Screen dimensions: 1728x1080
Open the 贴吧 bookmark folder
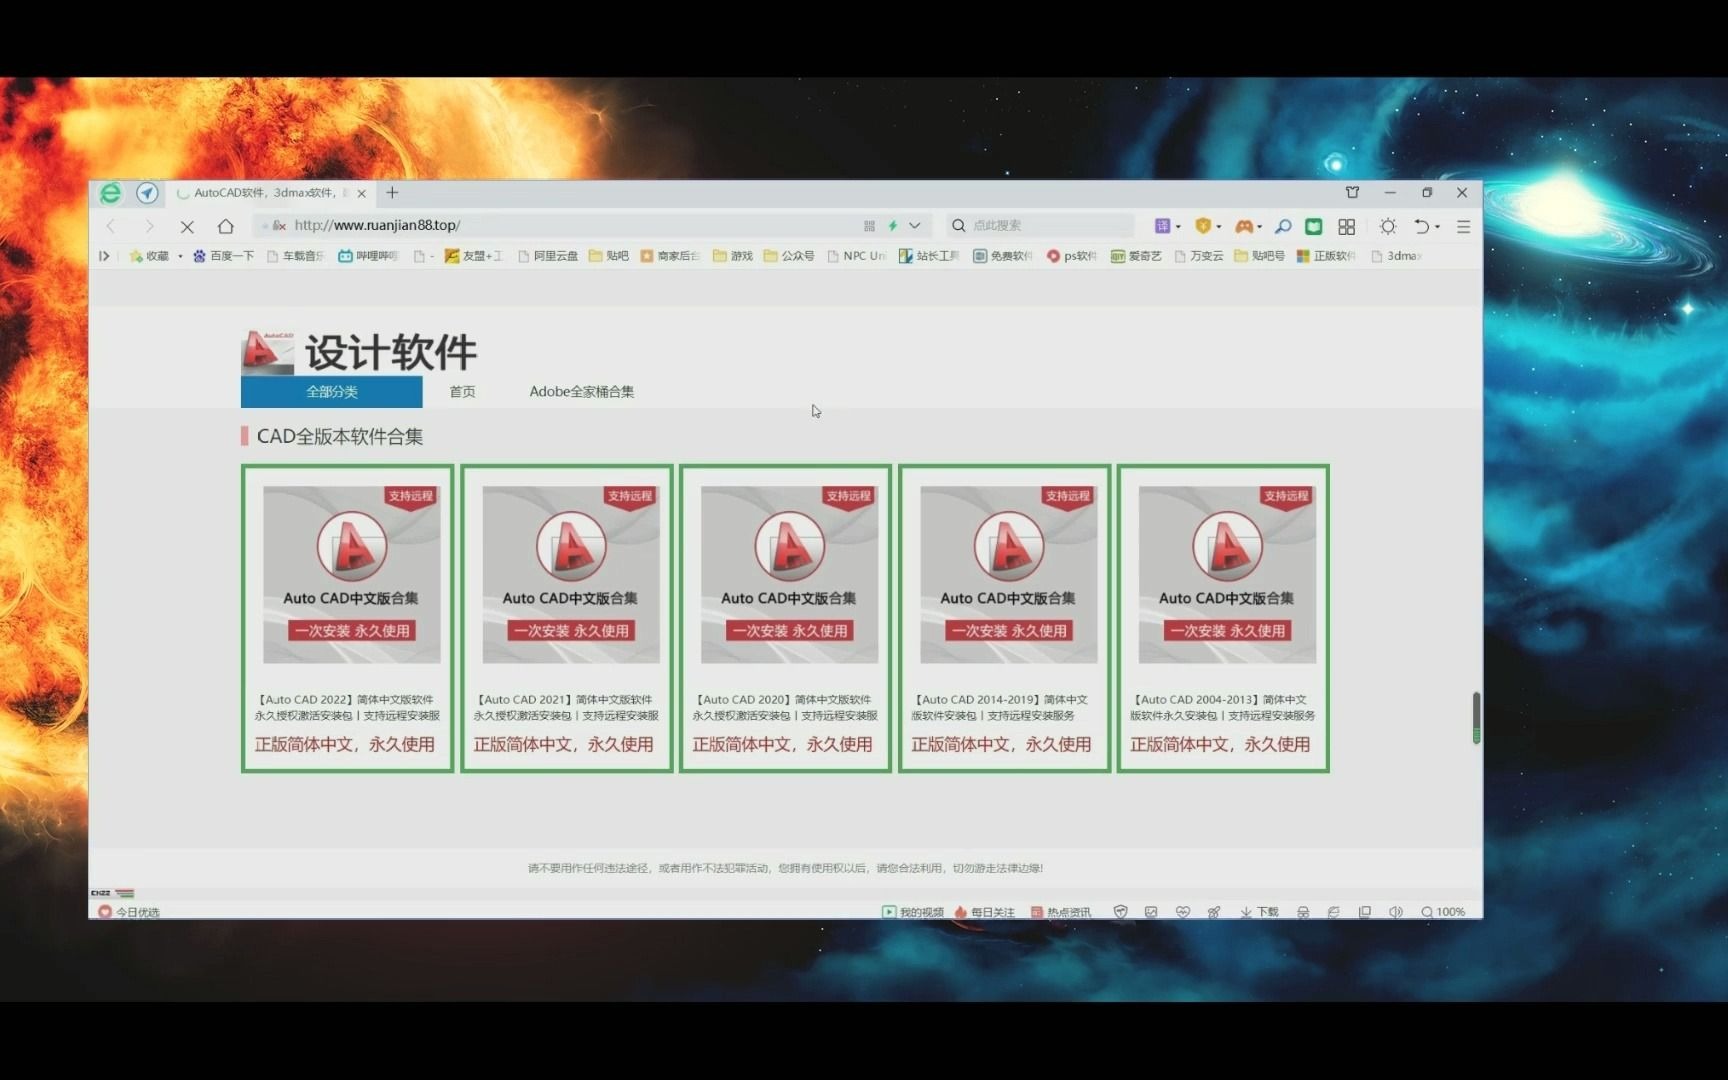coord(609,256)
